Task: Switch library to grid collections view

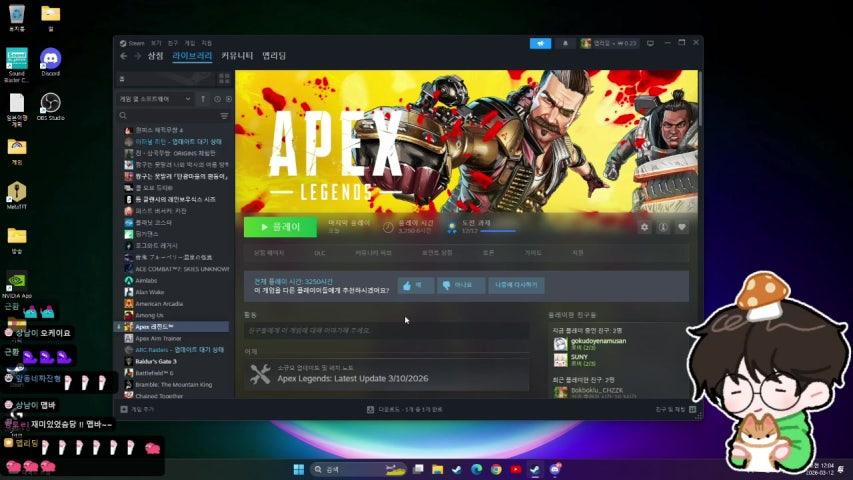Action: 224,79
